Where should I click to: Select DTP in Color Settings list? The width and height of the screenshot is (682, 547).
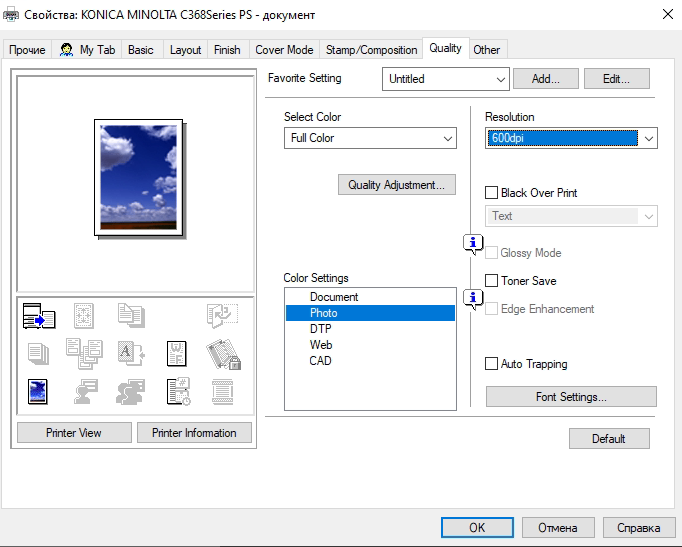[370, 329]
